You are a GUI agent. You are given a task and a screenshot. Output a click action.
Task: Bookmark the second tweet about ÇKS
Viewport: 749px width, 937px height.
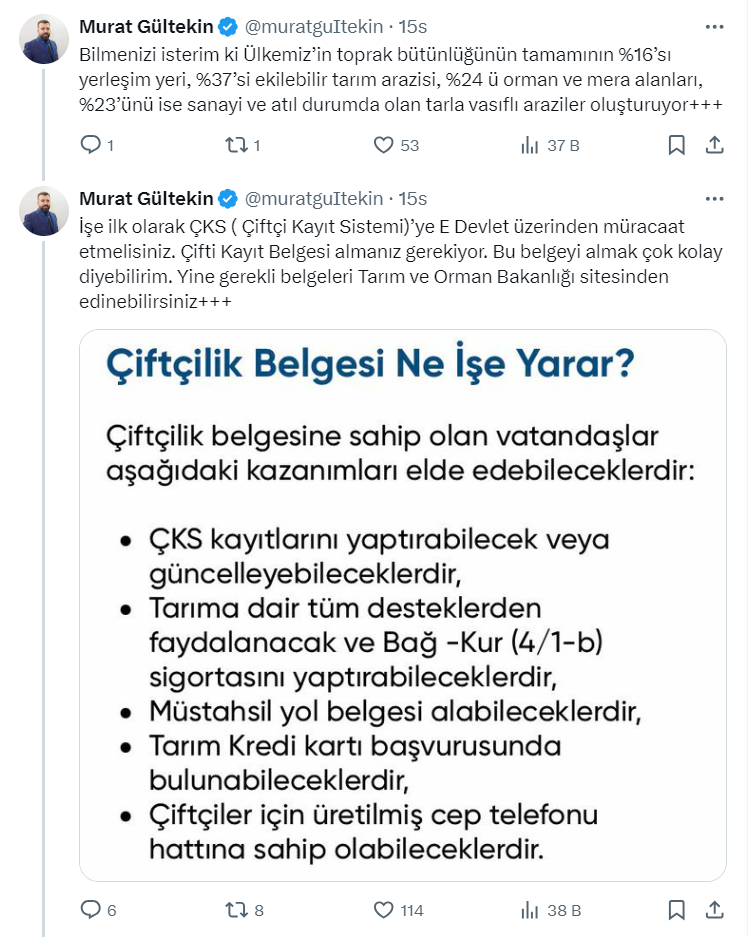point(677,910)
